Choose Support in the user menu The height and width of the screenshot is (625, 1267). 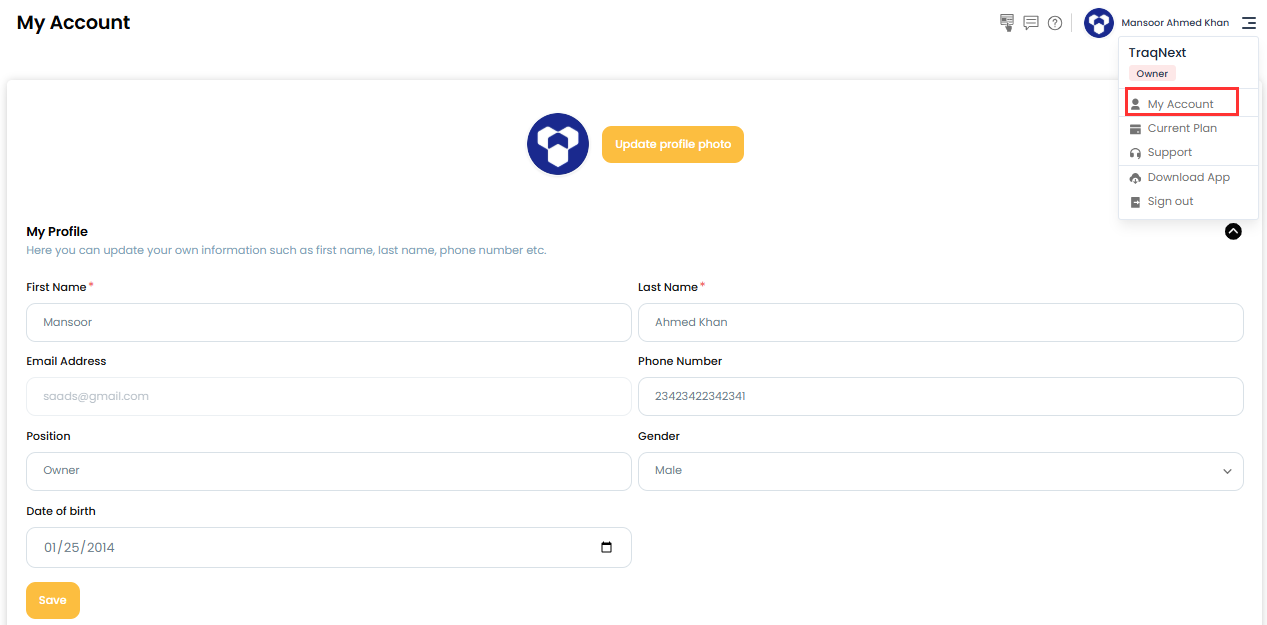click(1170, 153)
